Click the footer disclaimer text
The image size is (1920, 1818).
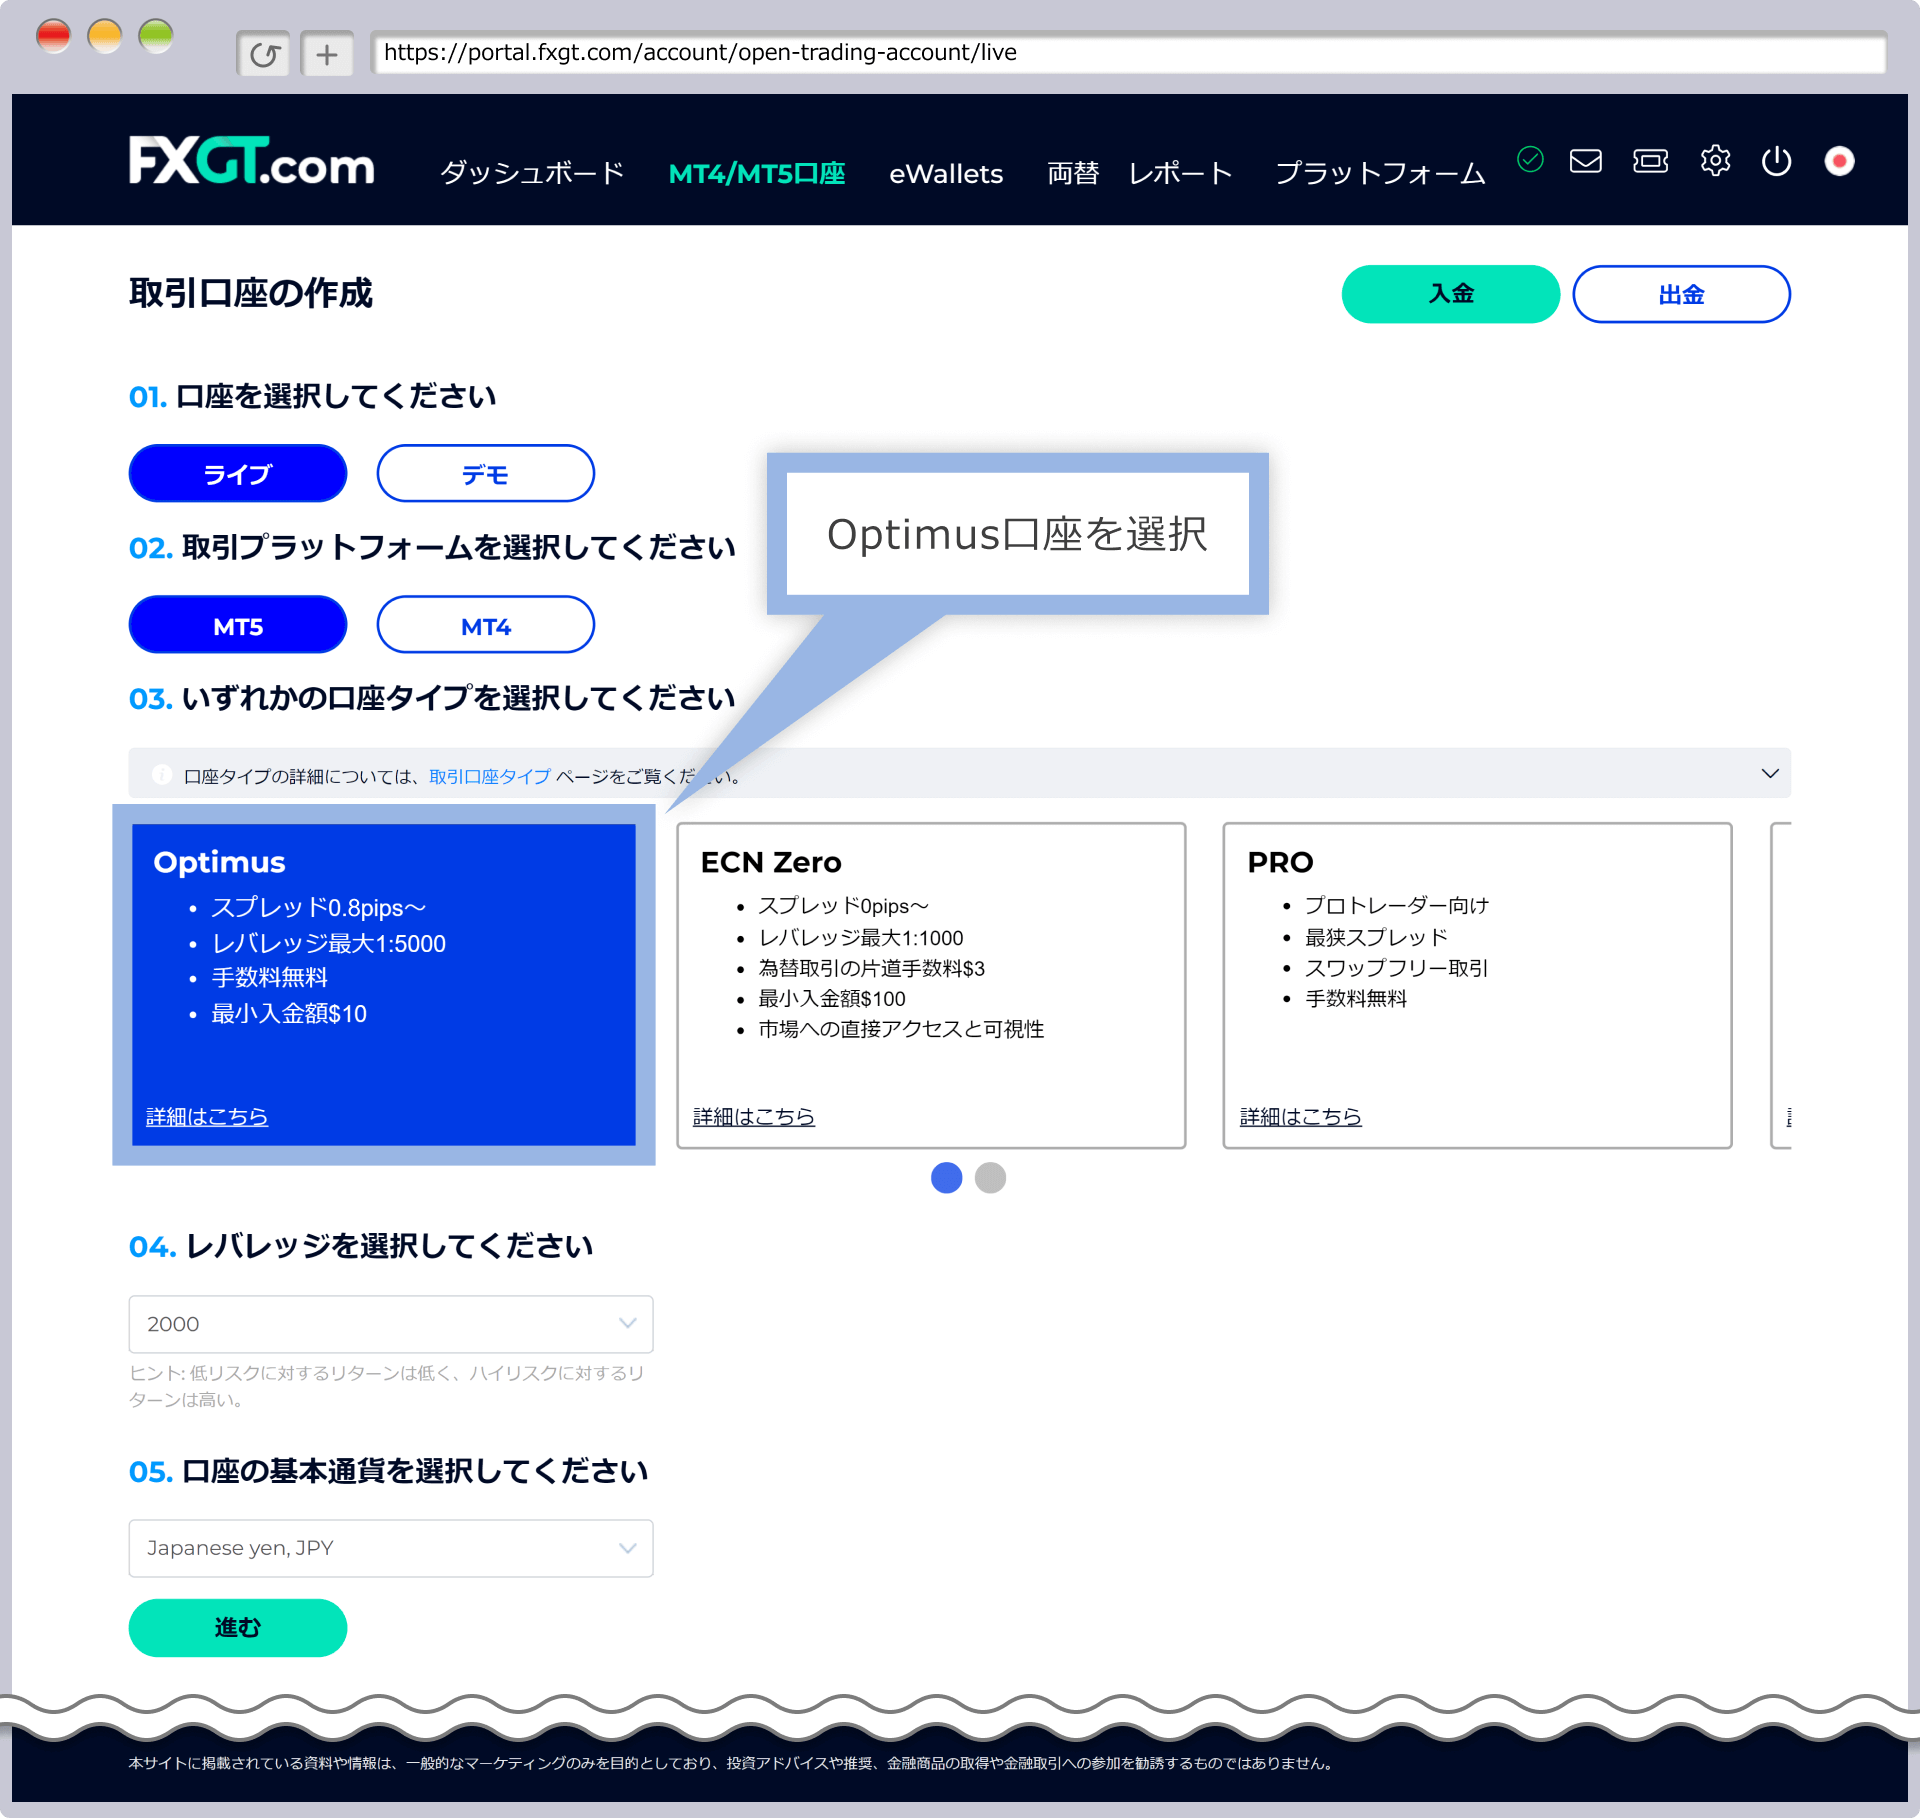733,1763
